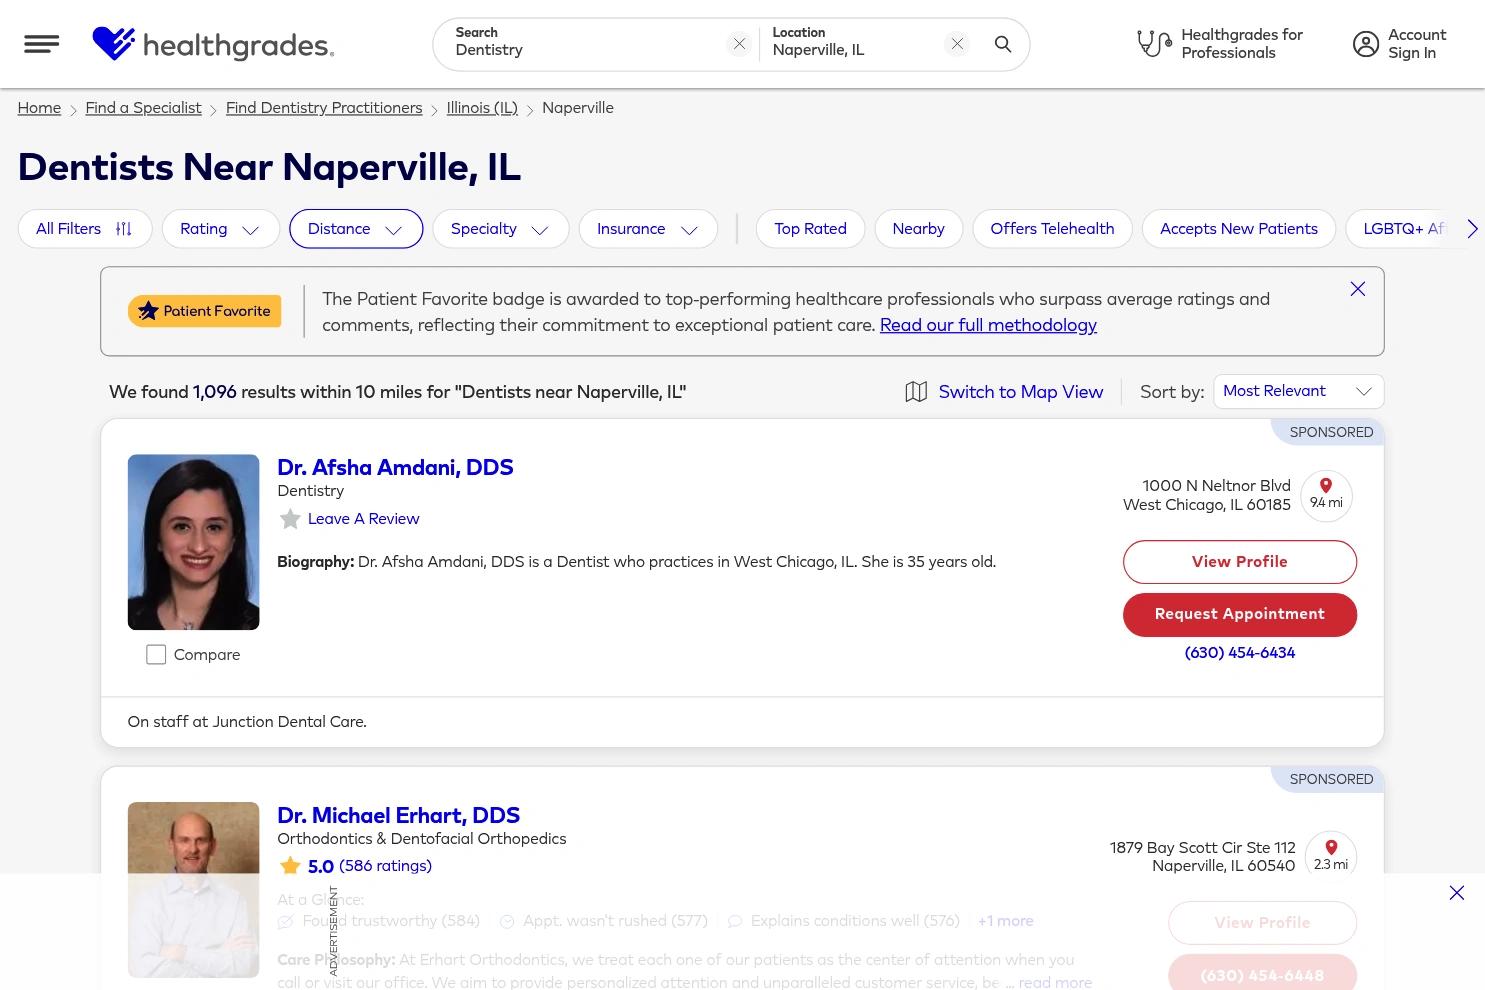Click address 1879 Bay Scott Cir Ste 112
The width and height of the screenshot is (1485, 990).
click(x=1202, y=857)
